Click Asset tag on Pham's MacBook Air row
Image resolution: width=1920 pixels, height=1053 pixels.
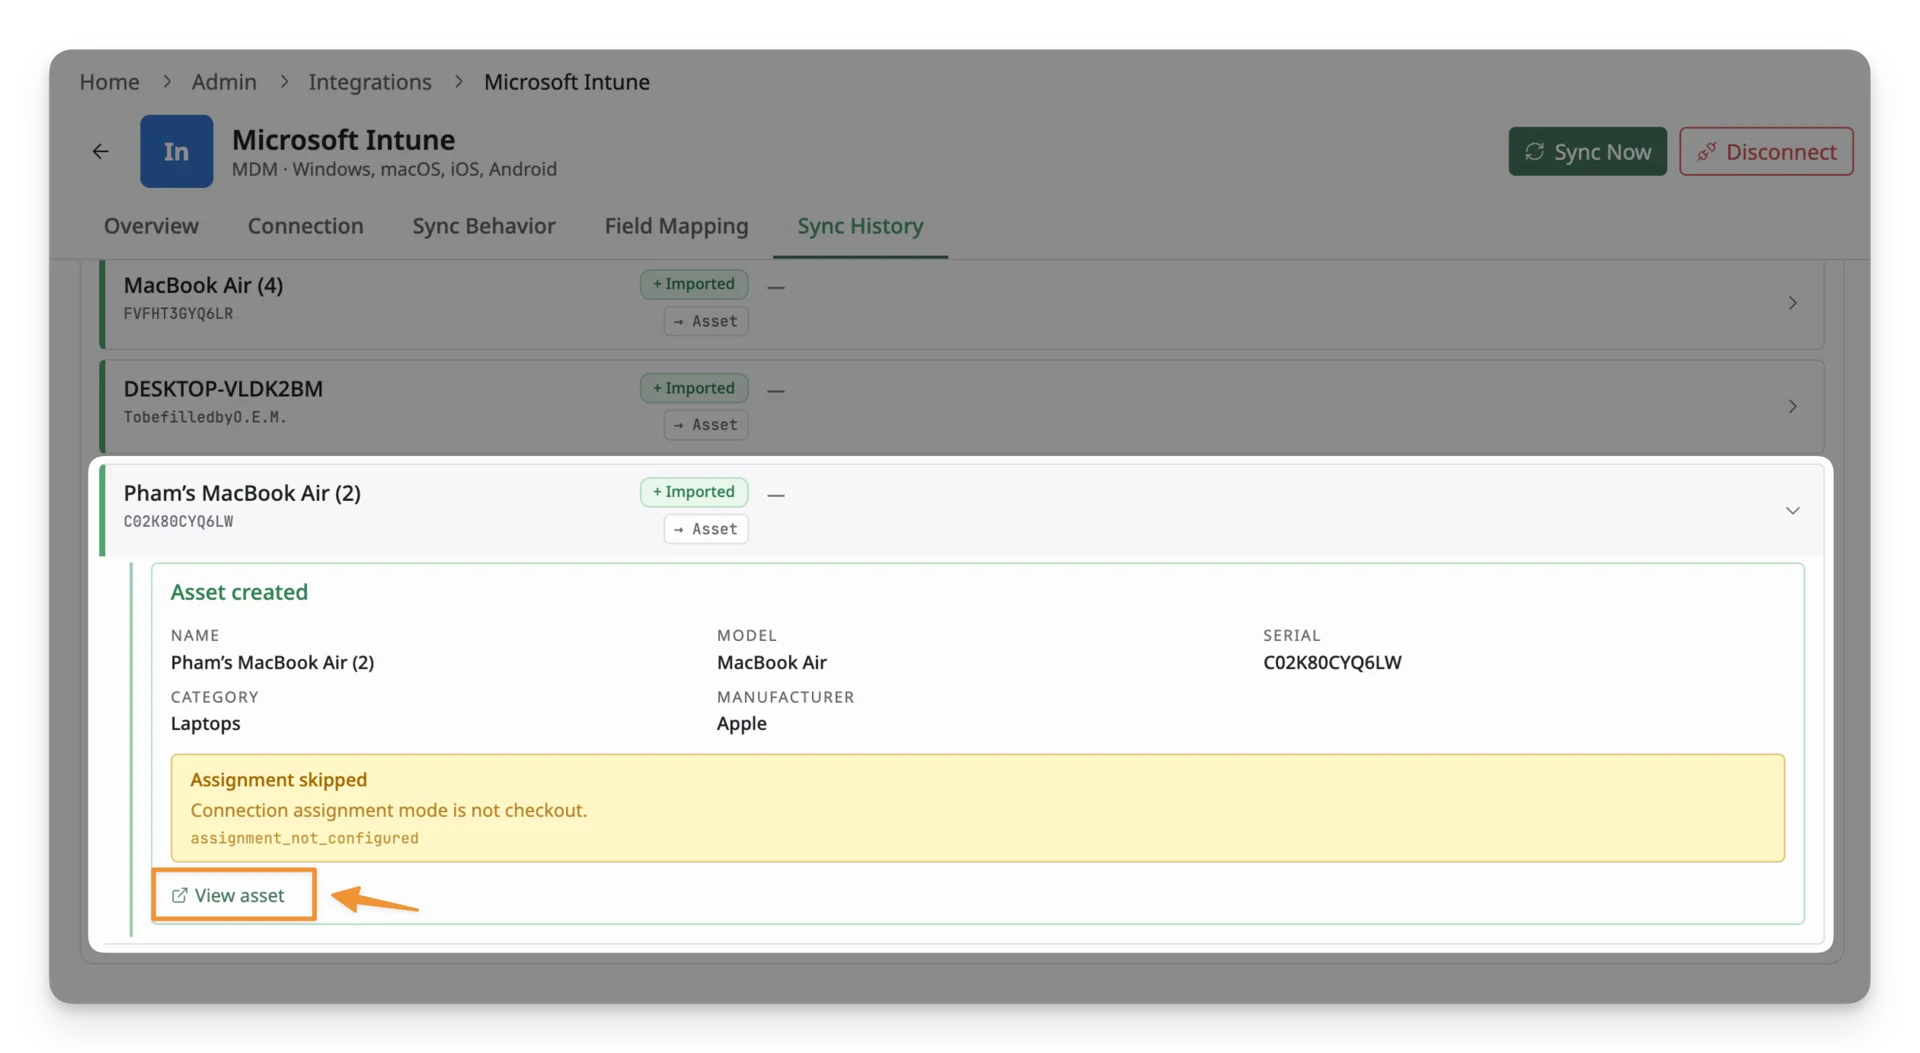[x=706, y=529]
